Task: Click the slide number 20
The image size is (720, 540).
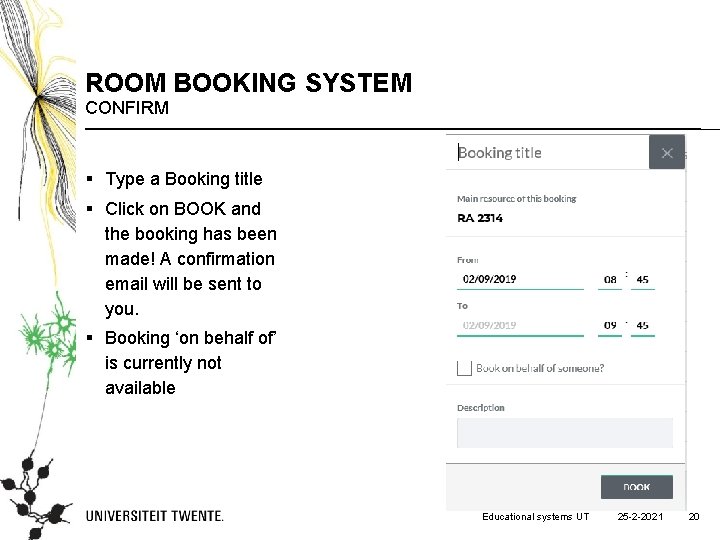Action: (x=694, y=516)
